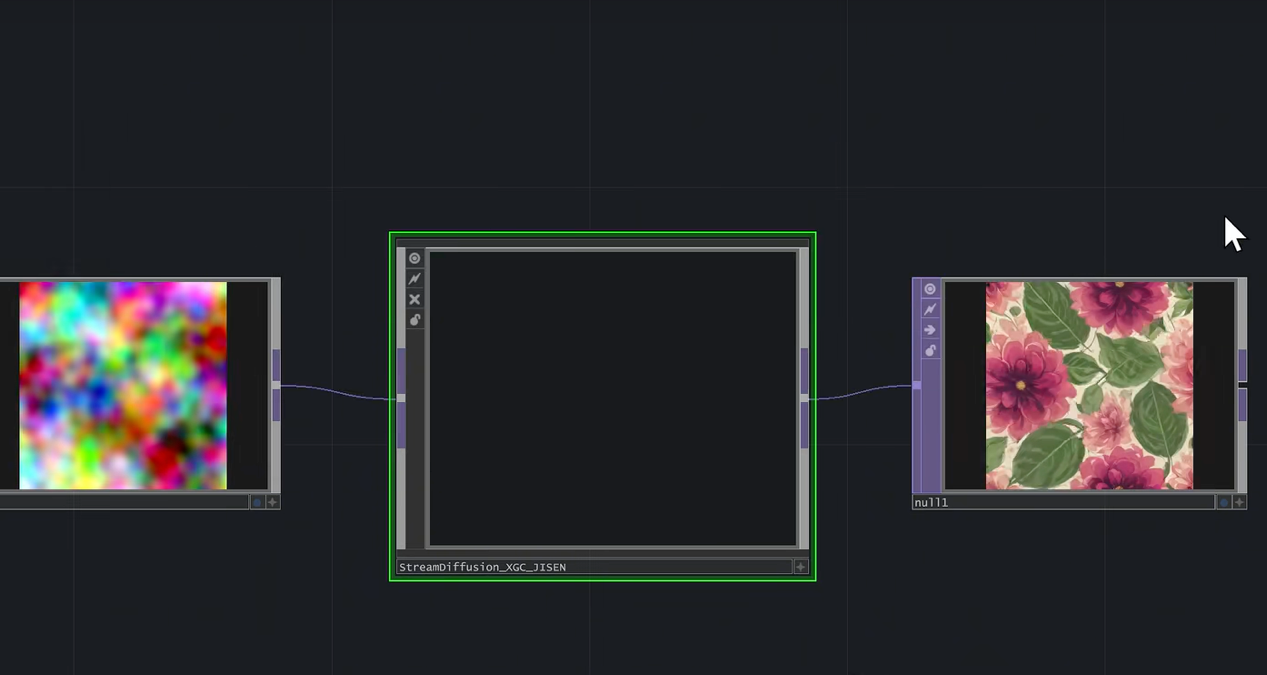Click StreamDiffusion node's left input connector
This screenshot has width=1267, height=675.
click(x=401, y=398)
